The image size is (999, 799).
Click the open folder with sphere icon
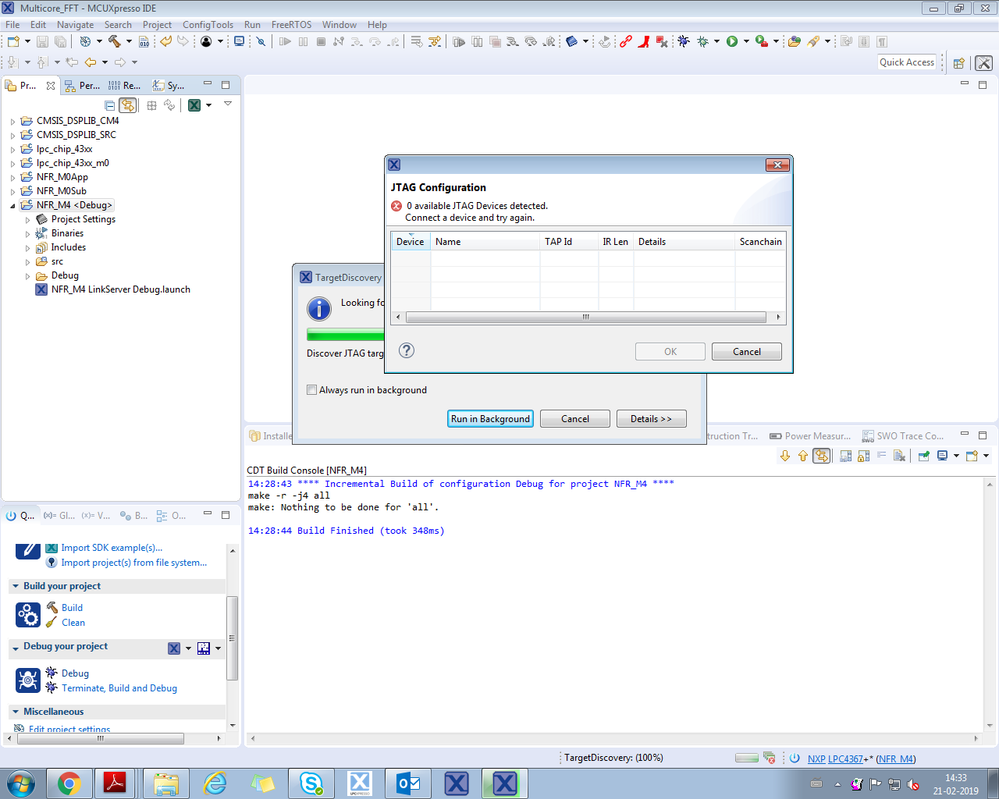tap(794, 41)
